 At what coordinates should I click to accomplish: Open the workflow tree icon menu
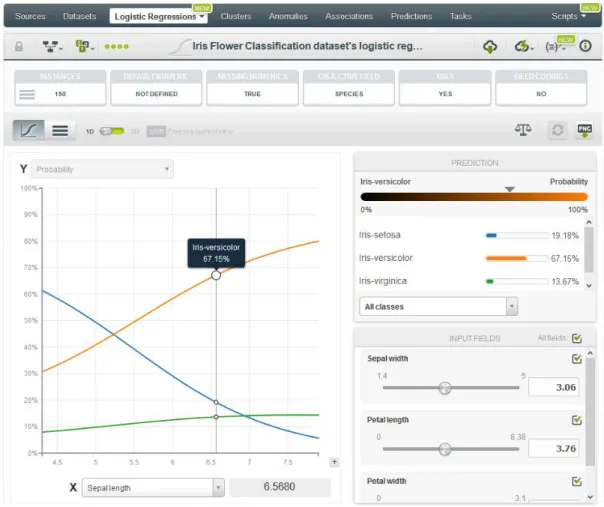tap(52, 47)
